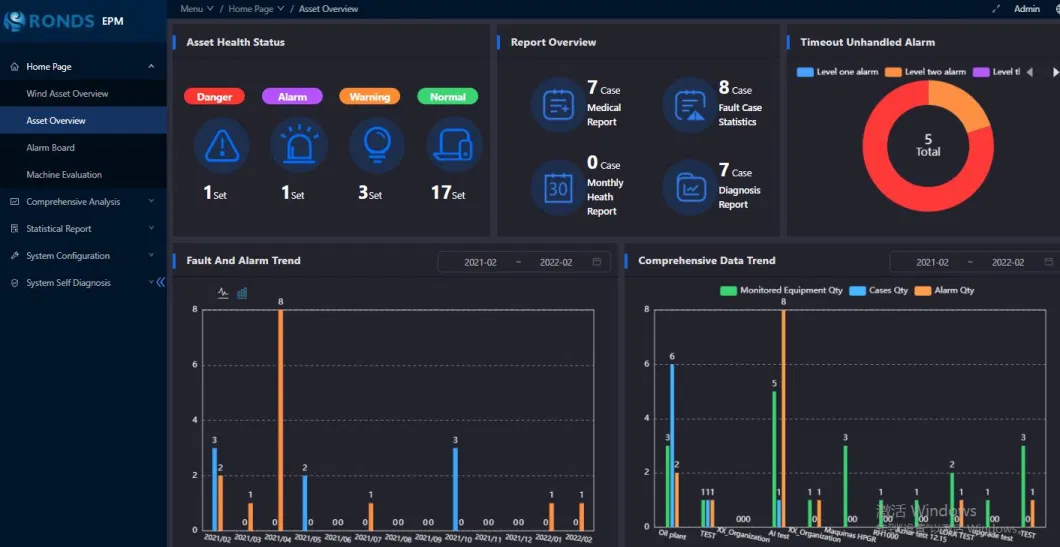
Task: Click the 2021/10 blue bar valued 3
Action: pyautogui.click(x=456, y=489)
